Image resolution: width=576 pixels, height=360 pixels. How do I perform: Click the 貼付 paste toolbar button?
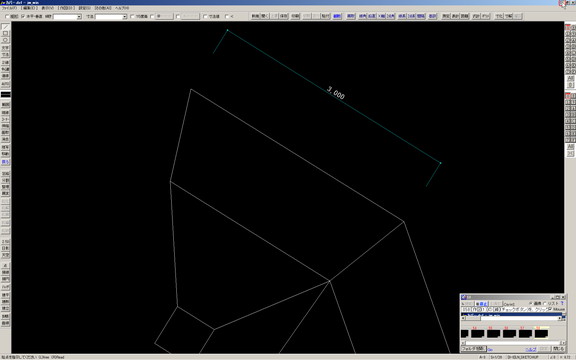[325, 16]
